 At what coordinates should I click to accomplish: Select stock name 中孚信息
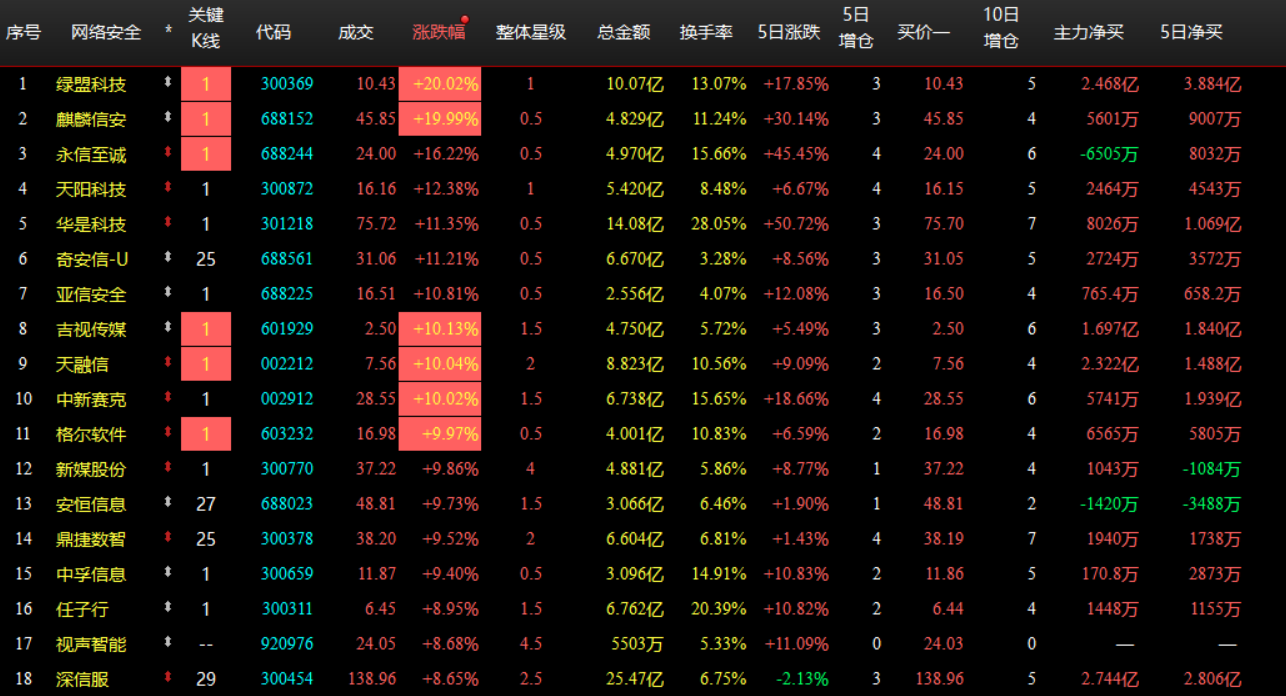click(91, 575)
